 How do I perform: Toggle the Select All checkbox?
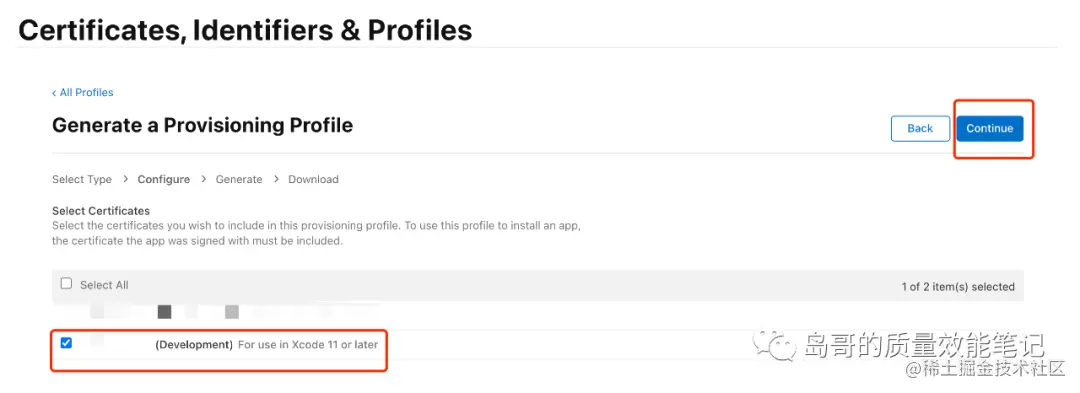click(x=66, y=284)
